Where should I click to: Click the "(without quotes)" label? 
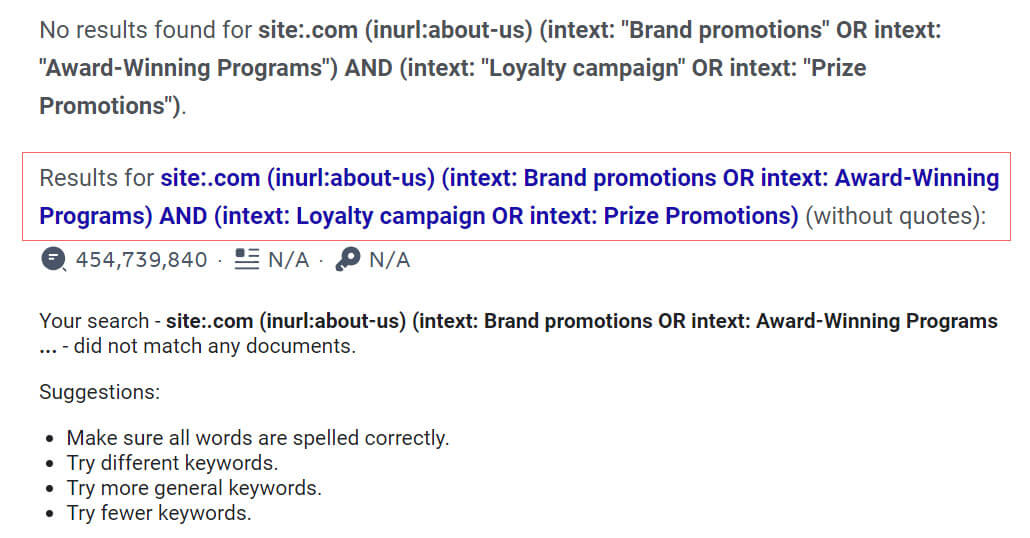click(x=895, y=216)
